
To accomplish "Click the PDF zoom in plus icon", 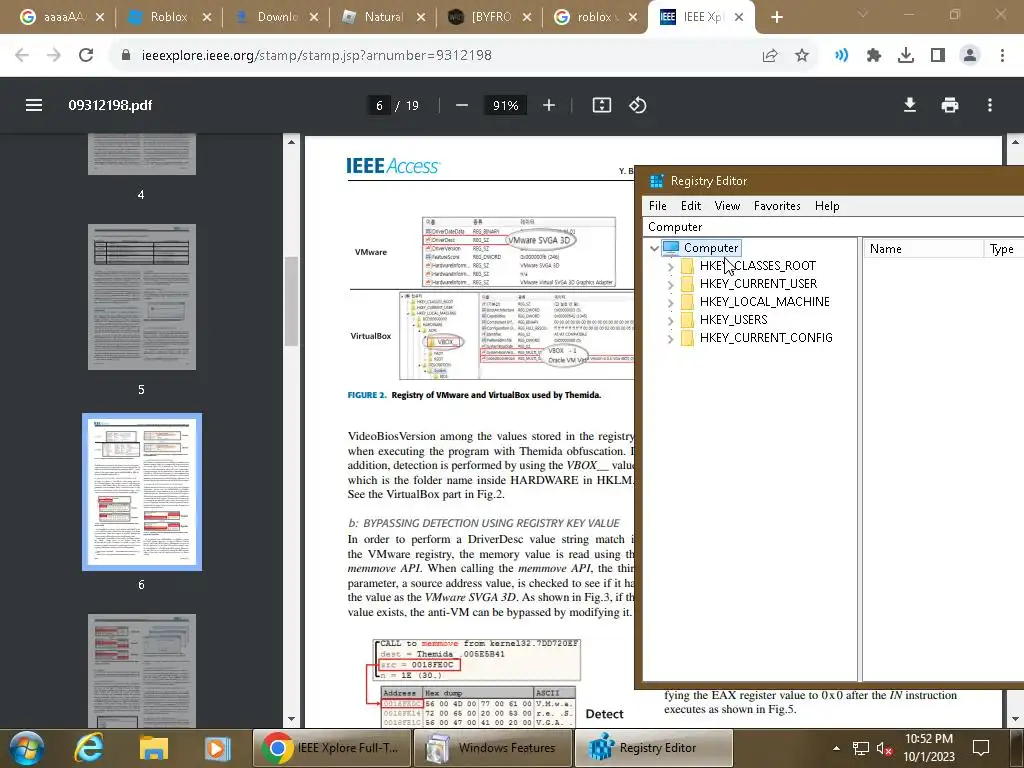I will [549, 105].
